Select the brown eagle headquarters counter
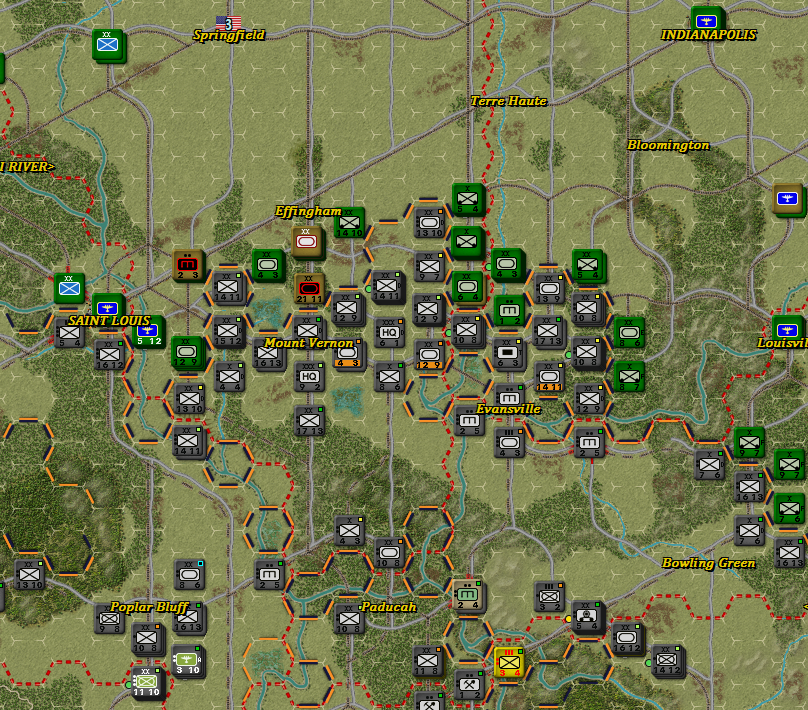808x710 pixels. click(787, 198)
